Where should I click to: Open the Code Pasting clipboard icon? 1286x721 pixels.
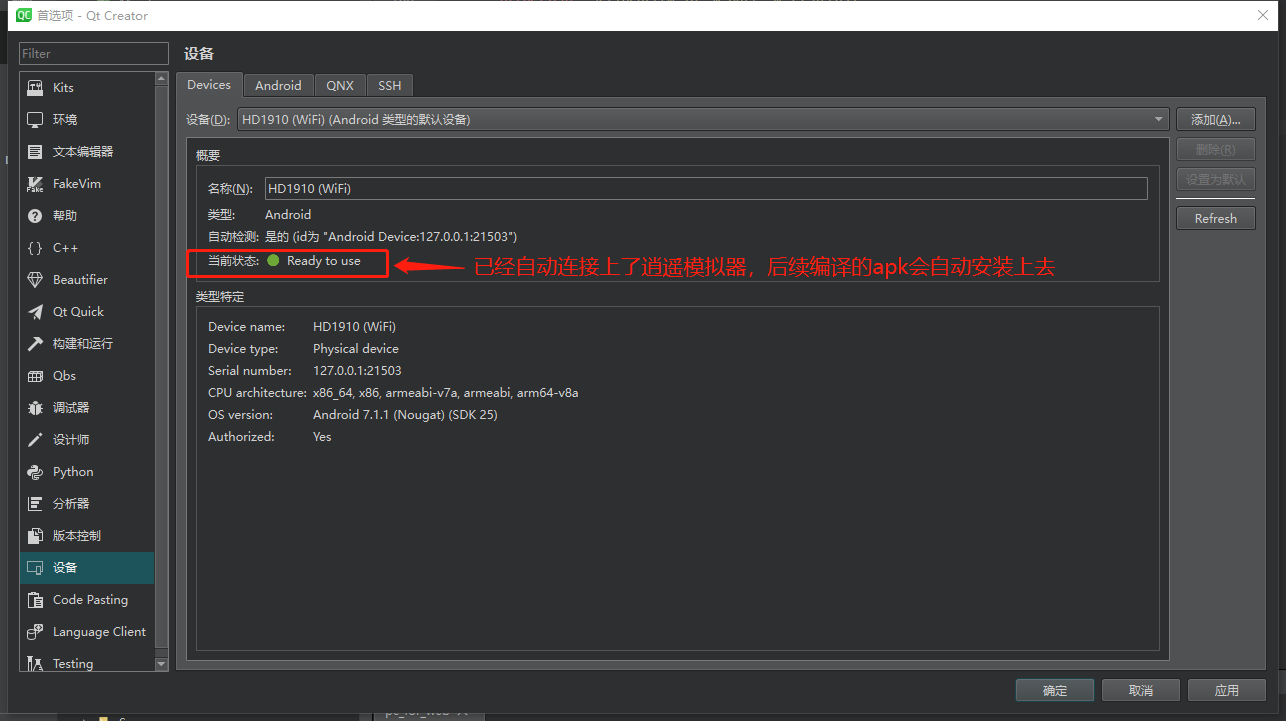click(35, 600)
